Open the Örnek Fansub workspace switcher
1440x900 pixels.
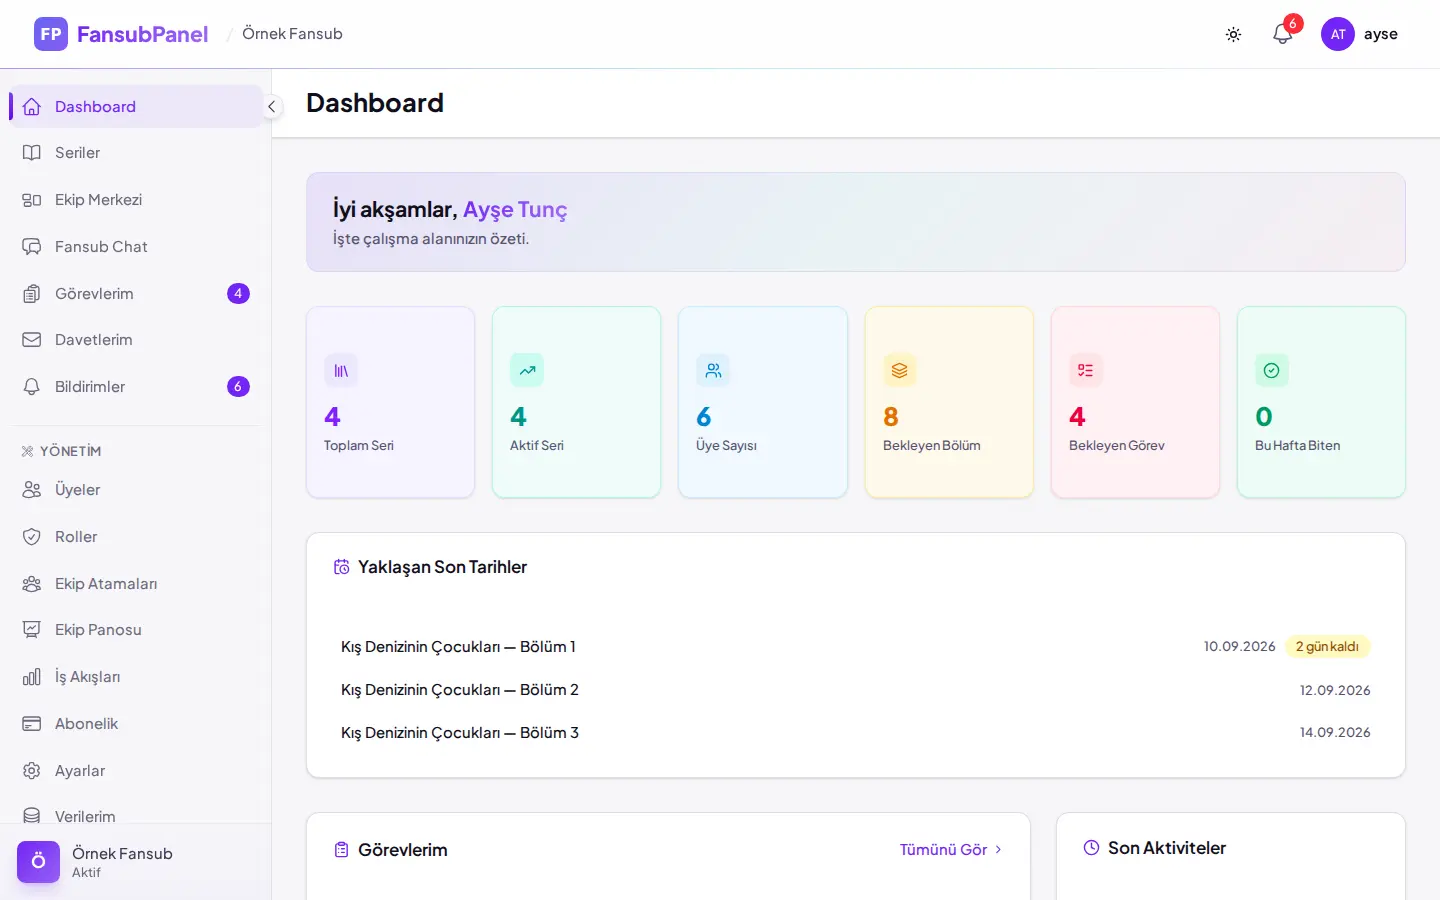[x=136, y=862]
